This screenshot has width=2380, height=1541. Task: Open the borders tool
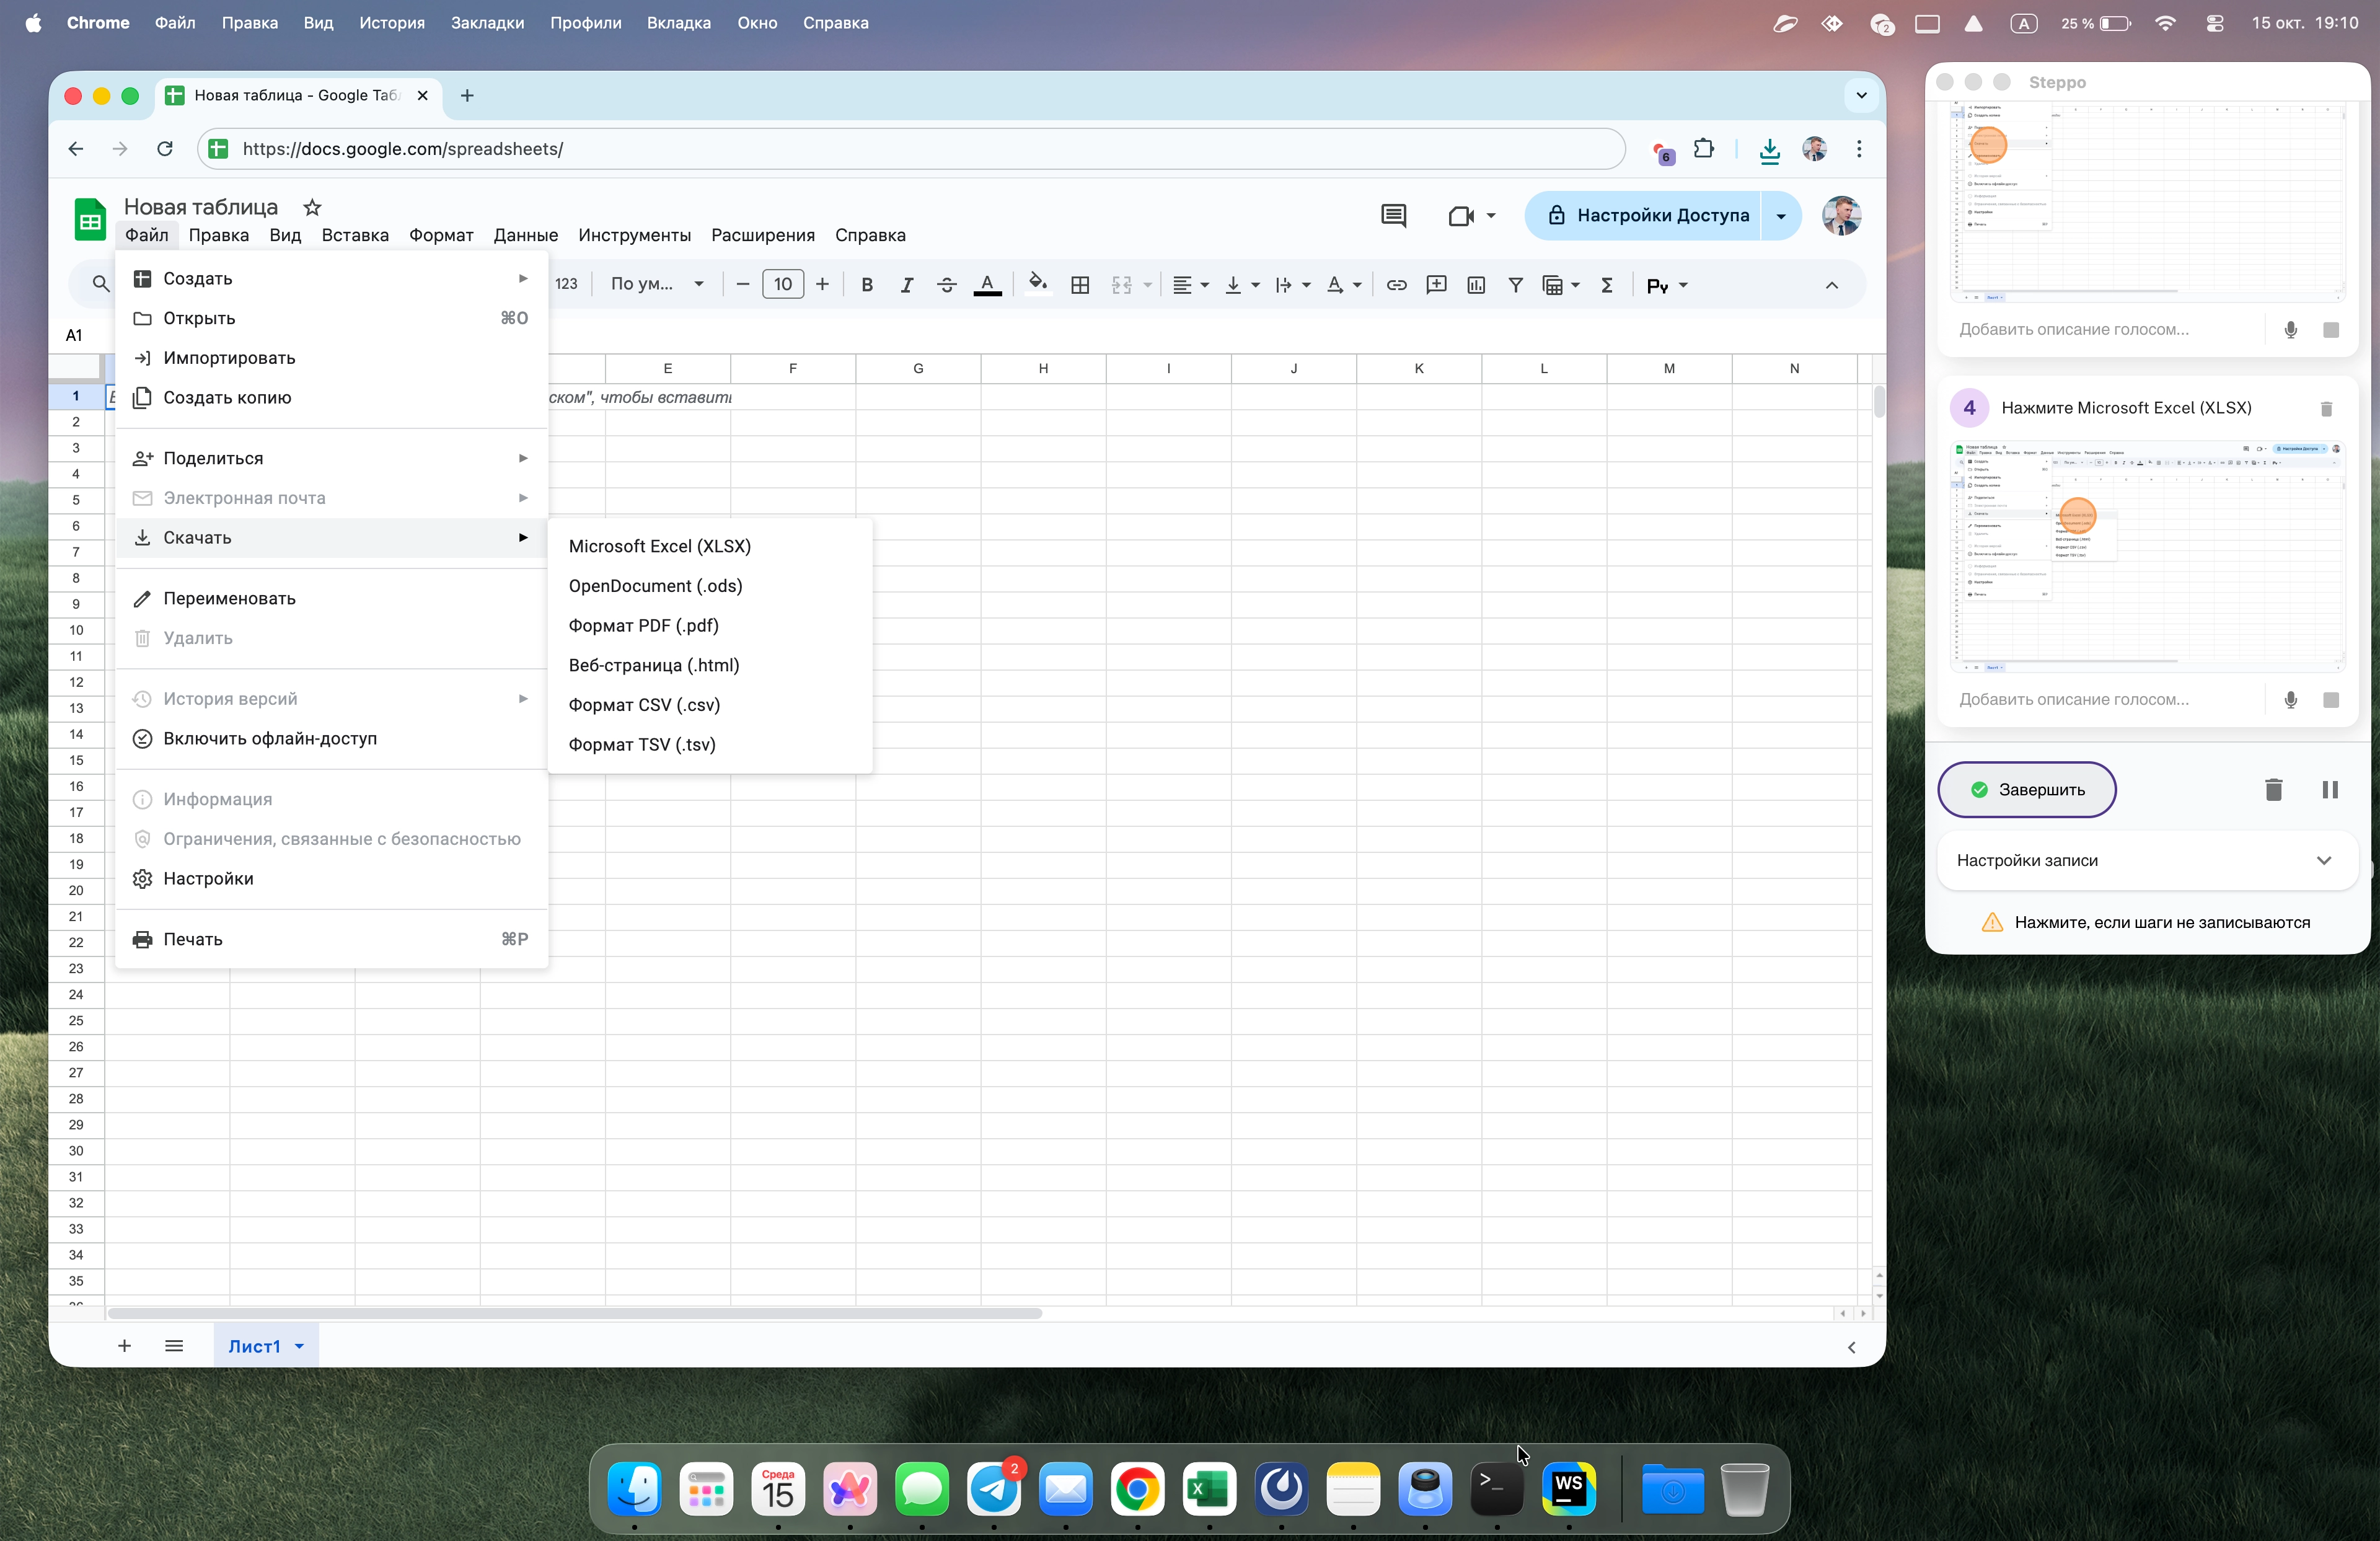point(1080,285)
